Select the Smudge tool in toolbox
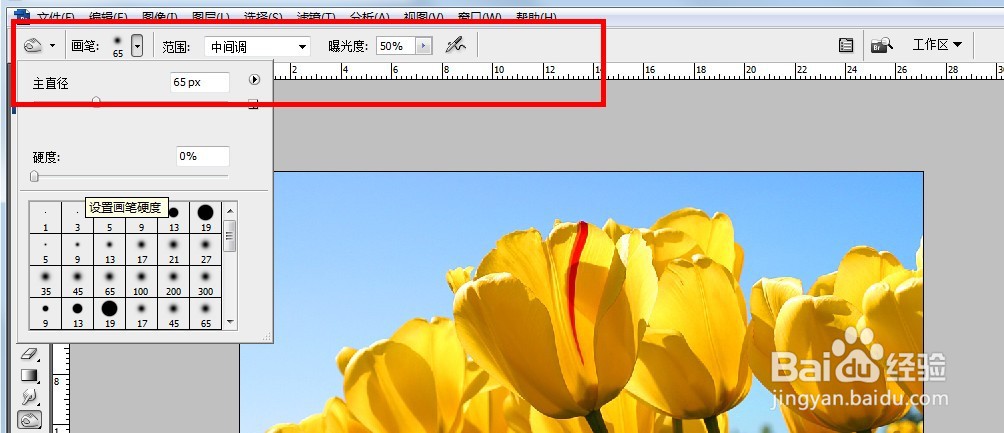Image resolution: width=1004 pixels, height=433 pixels. pos(31,397)
